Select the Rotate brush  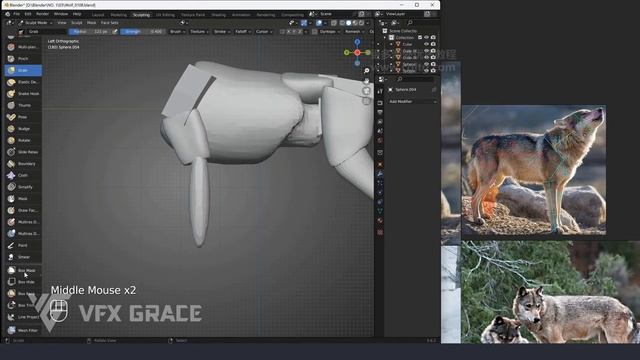(x=23, y=140)
